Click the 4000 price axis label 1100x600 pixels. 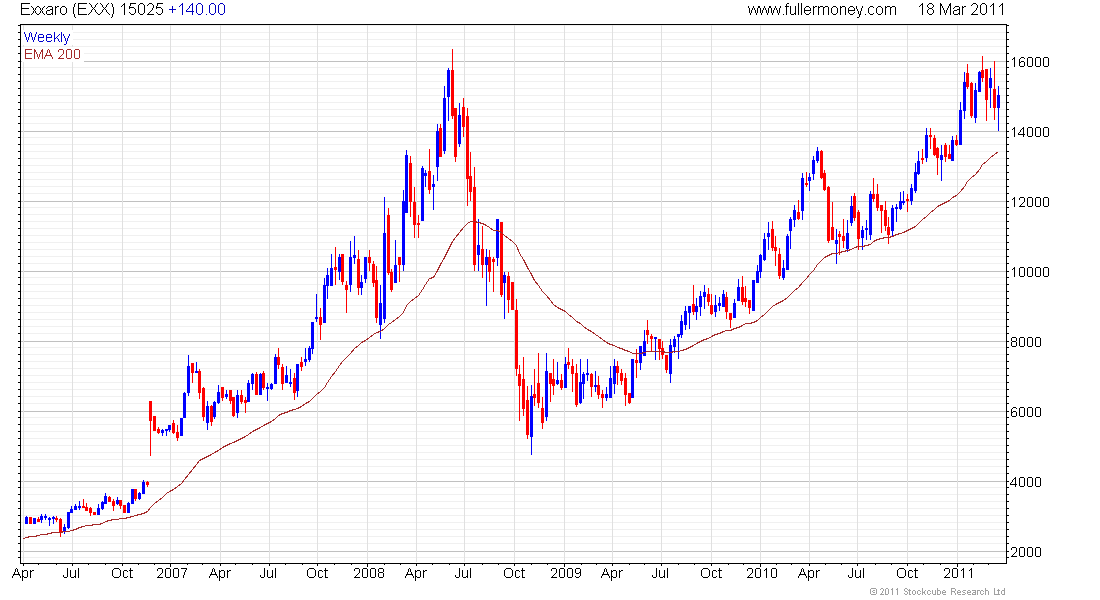click(x=1026, y=482)
